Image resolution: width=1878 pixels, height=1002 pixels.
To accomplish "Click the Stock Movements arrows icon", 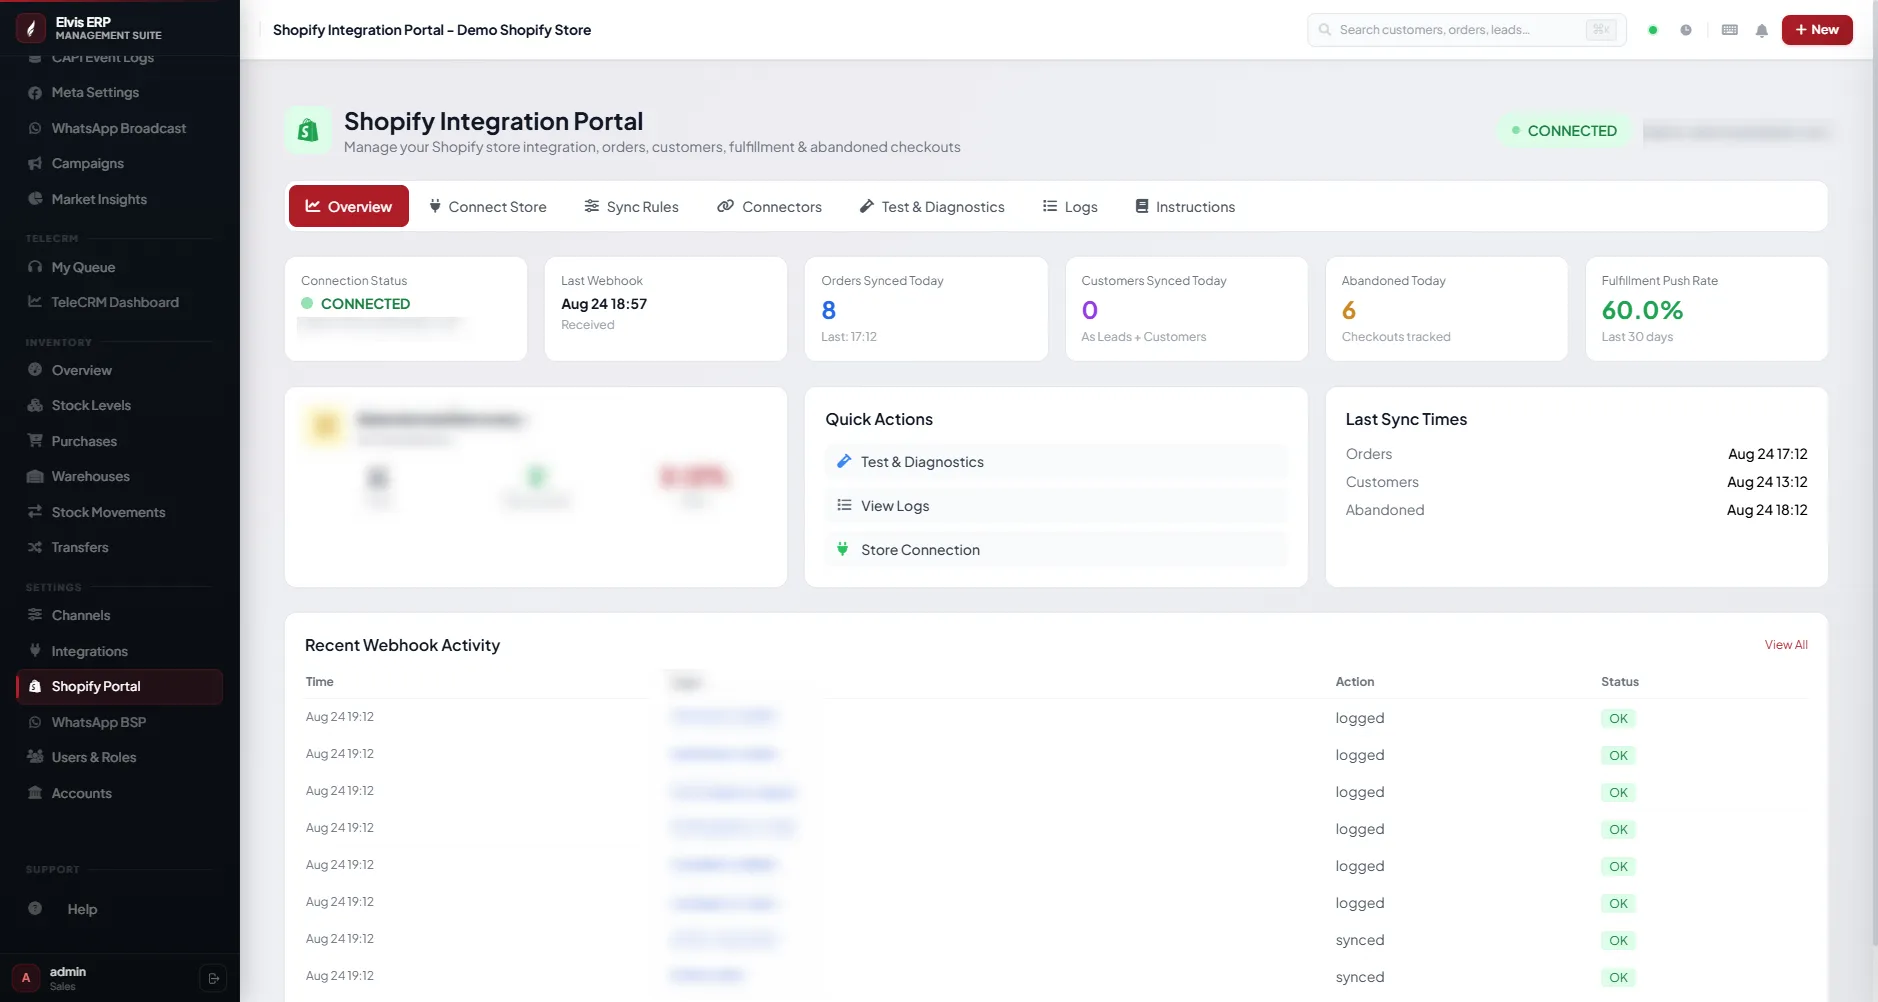I will [x=35, y=512].
